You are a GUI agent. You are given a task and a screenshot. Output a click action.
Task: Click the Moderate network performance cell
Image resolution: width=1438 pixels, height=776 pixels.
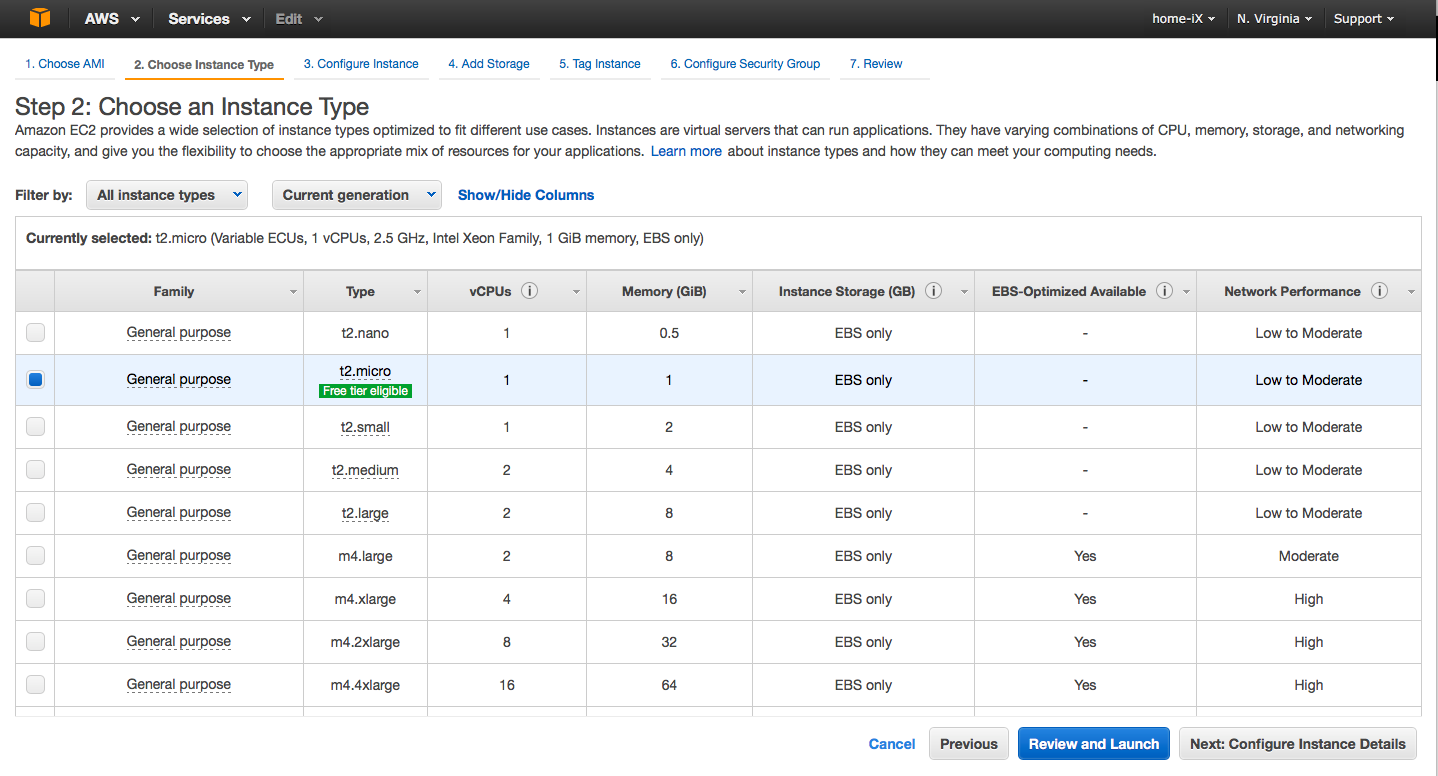tap(1308, 556)
